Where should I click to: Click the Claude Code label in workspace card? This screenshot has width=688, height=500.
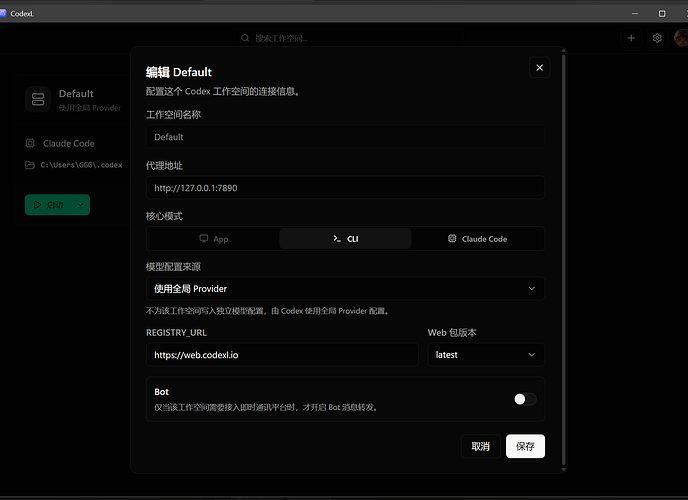(68, 143)
